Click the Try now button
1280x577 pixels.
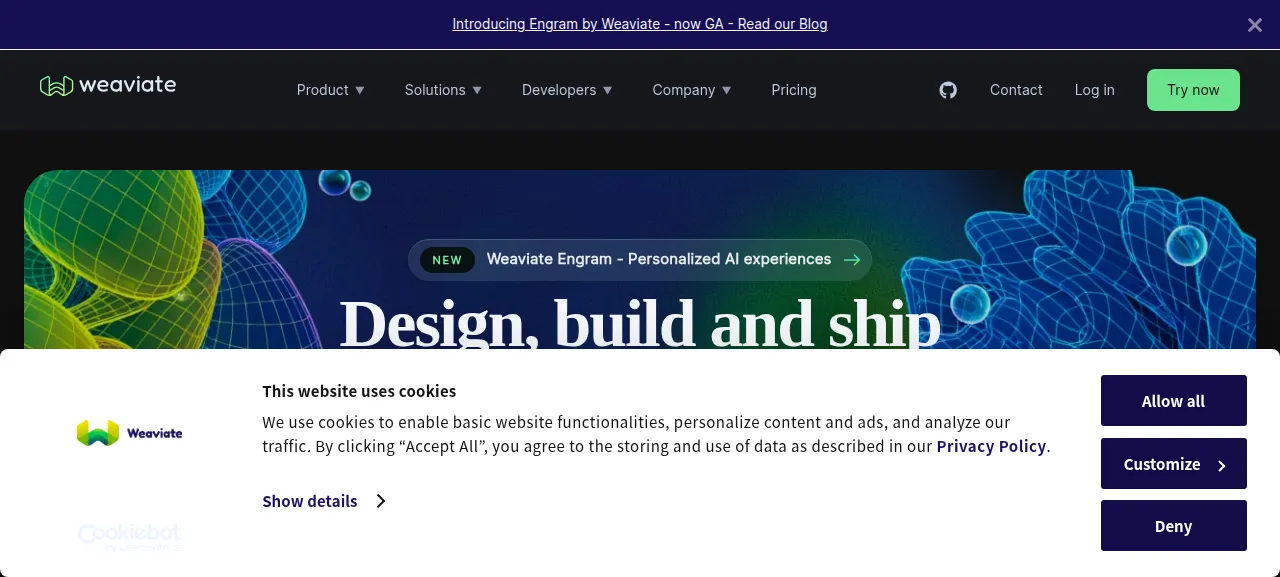coord(1193,90)
